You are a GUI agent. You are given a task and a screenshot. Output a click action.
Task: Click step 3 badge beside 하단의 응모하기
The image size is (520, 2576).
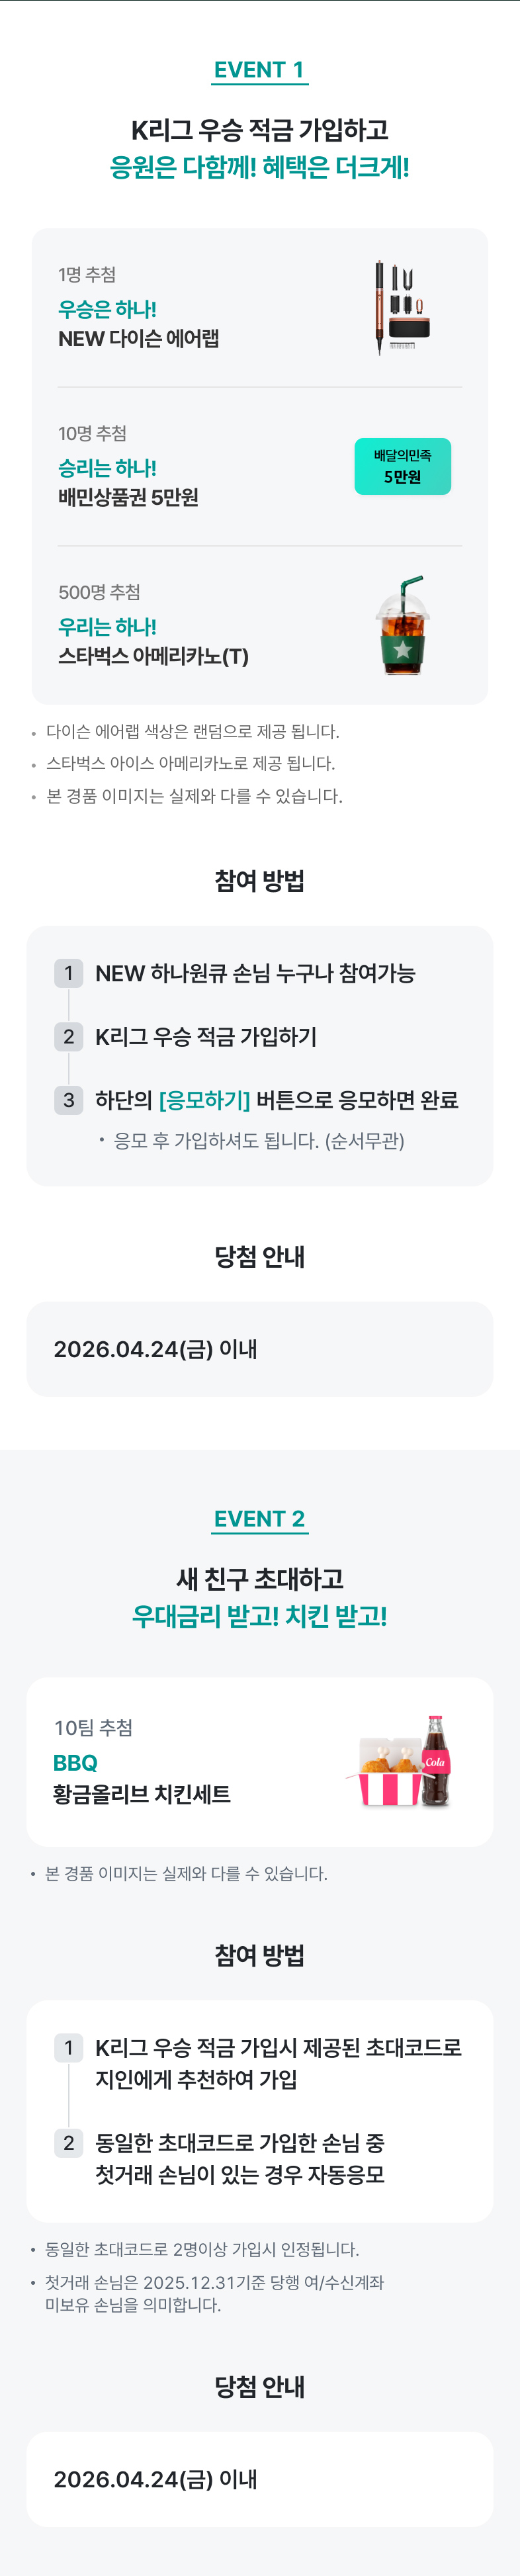(x=68, y=1100)
